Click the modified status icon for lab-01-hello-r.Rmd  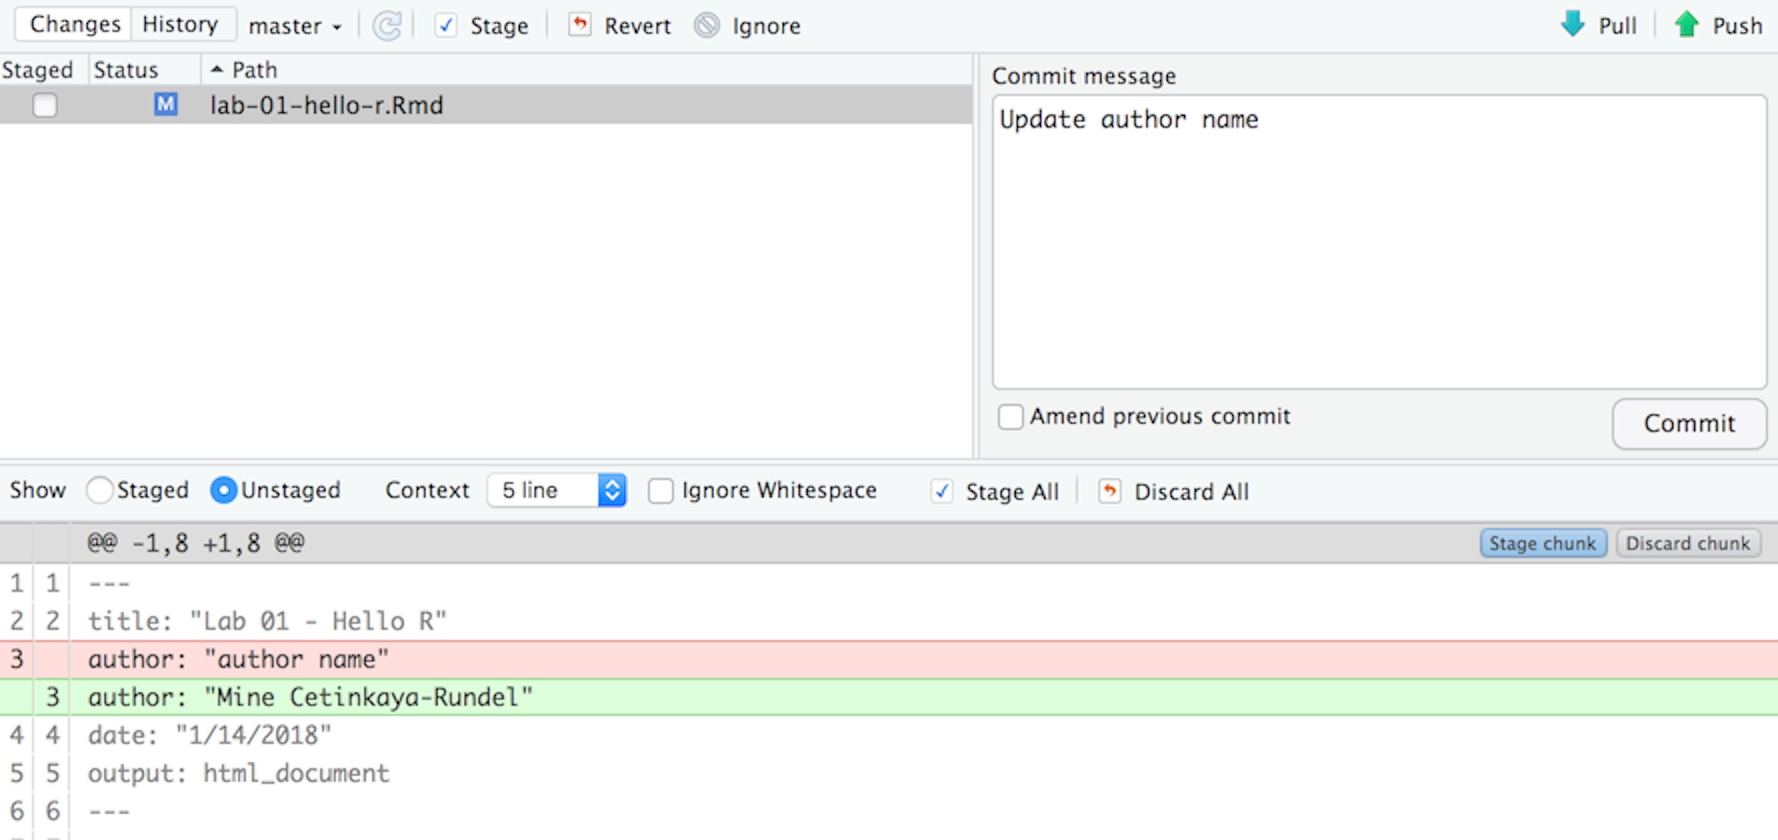point(165,104)
